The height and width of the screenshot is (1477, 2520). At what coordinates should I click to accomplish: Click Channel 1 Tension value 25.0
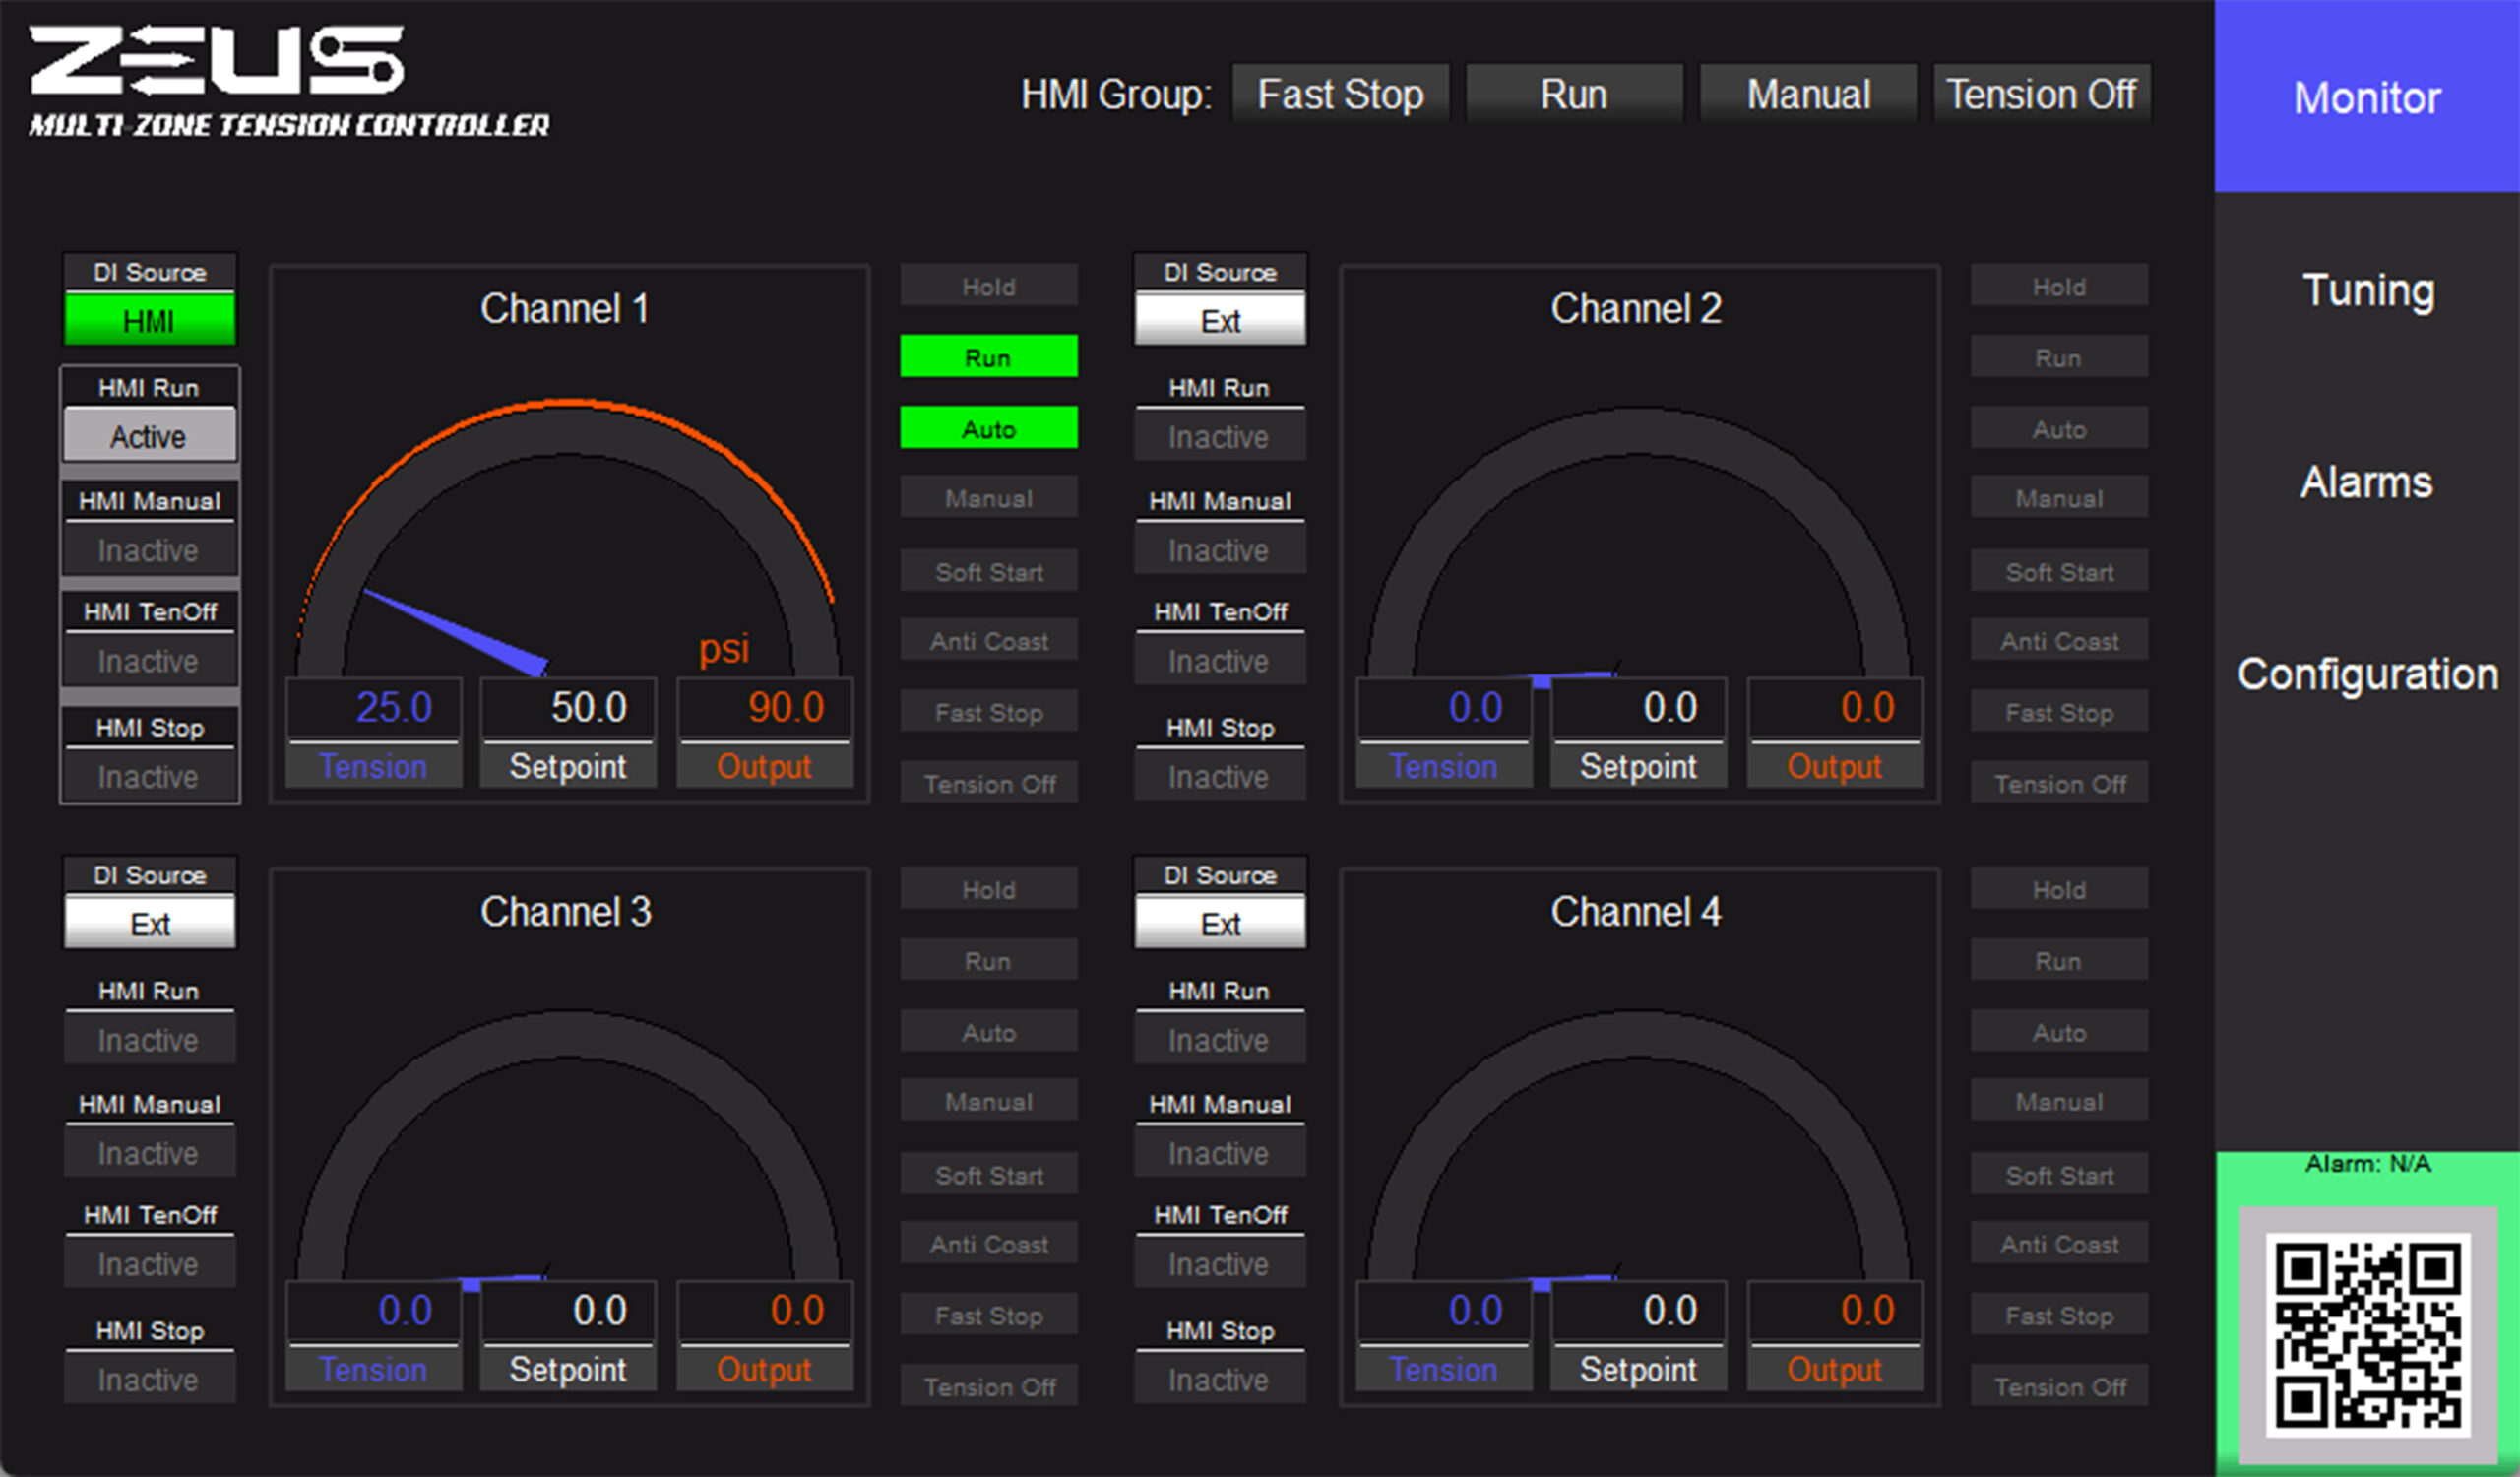point(374,708)
